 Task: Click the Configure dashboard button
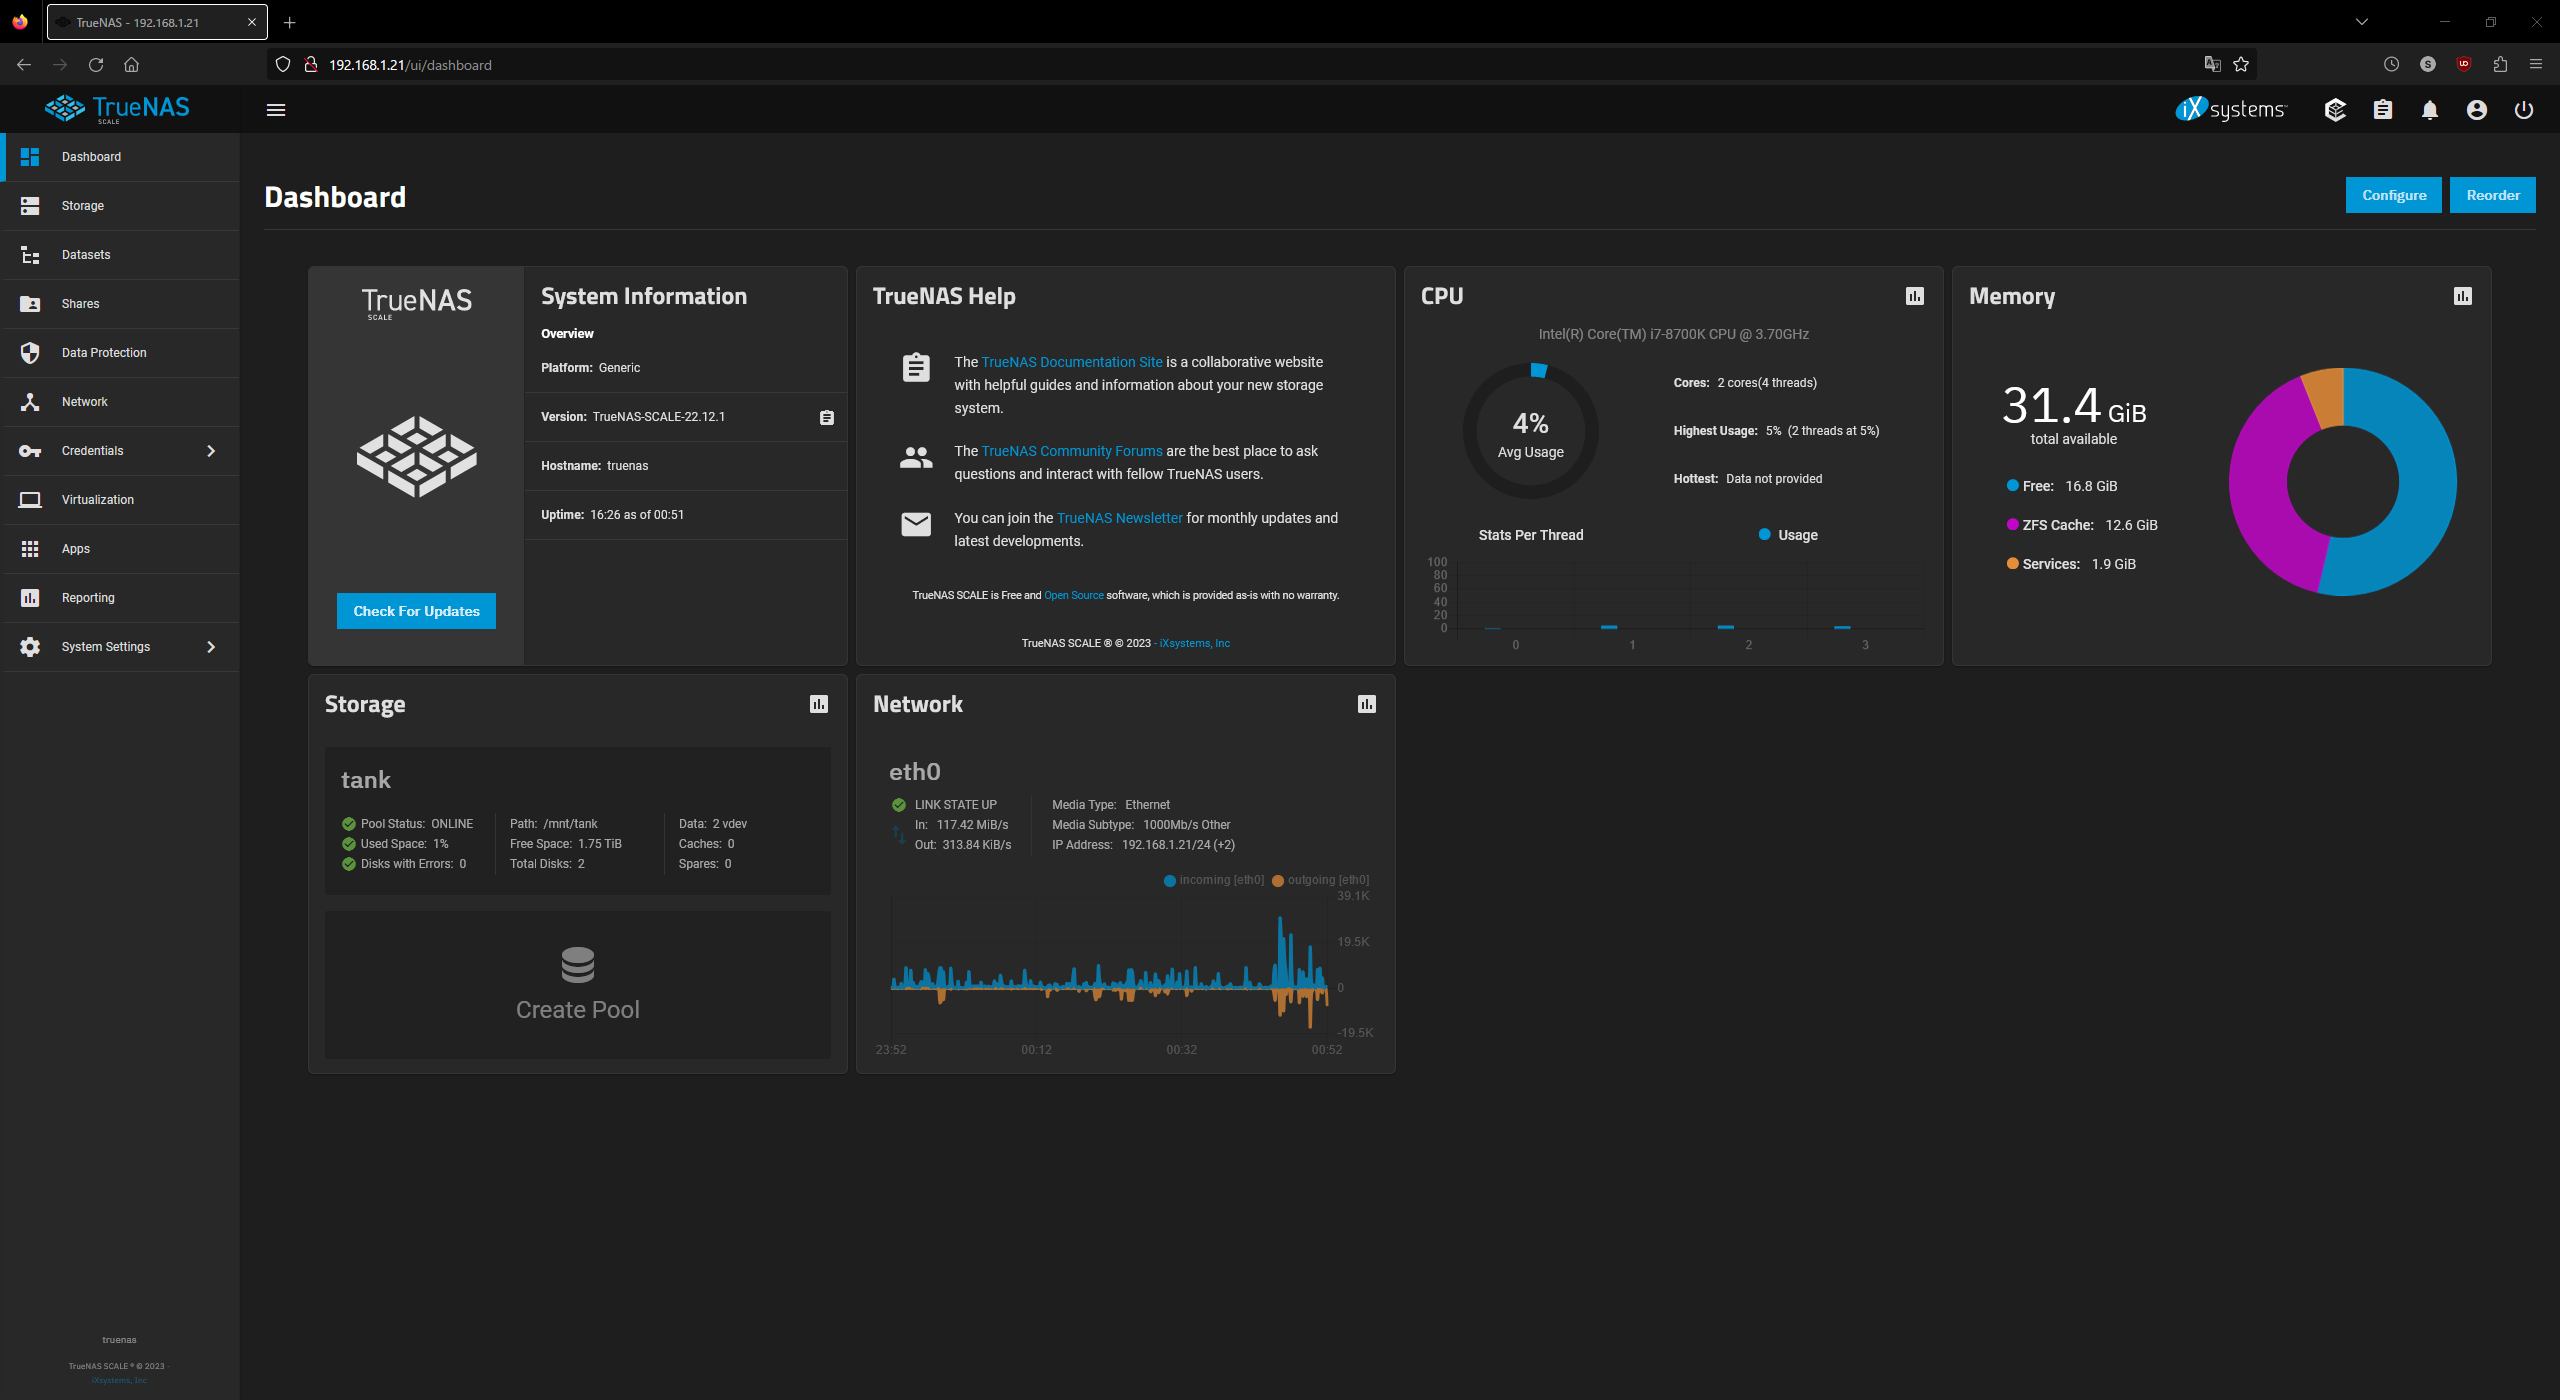2393,195
